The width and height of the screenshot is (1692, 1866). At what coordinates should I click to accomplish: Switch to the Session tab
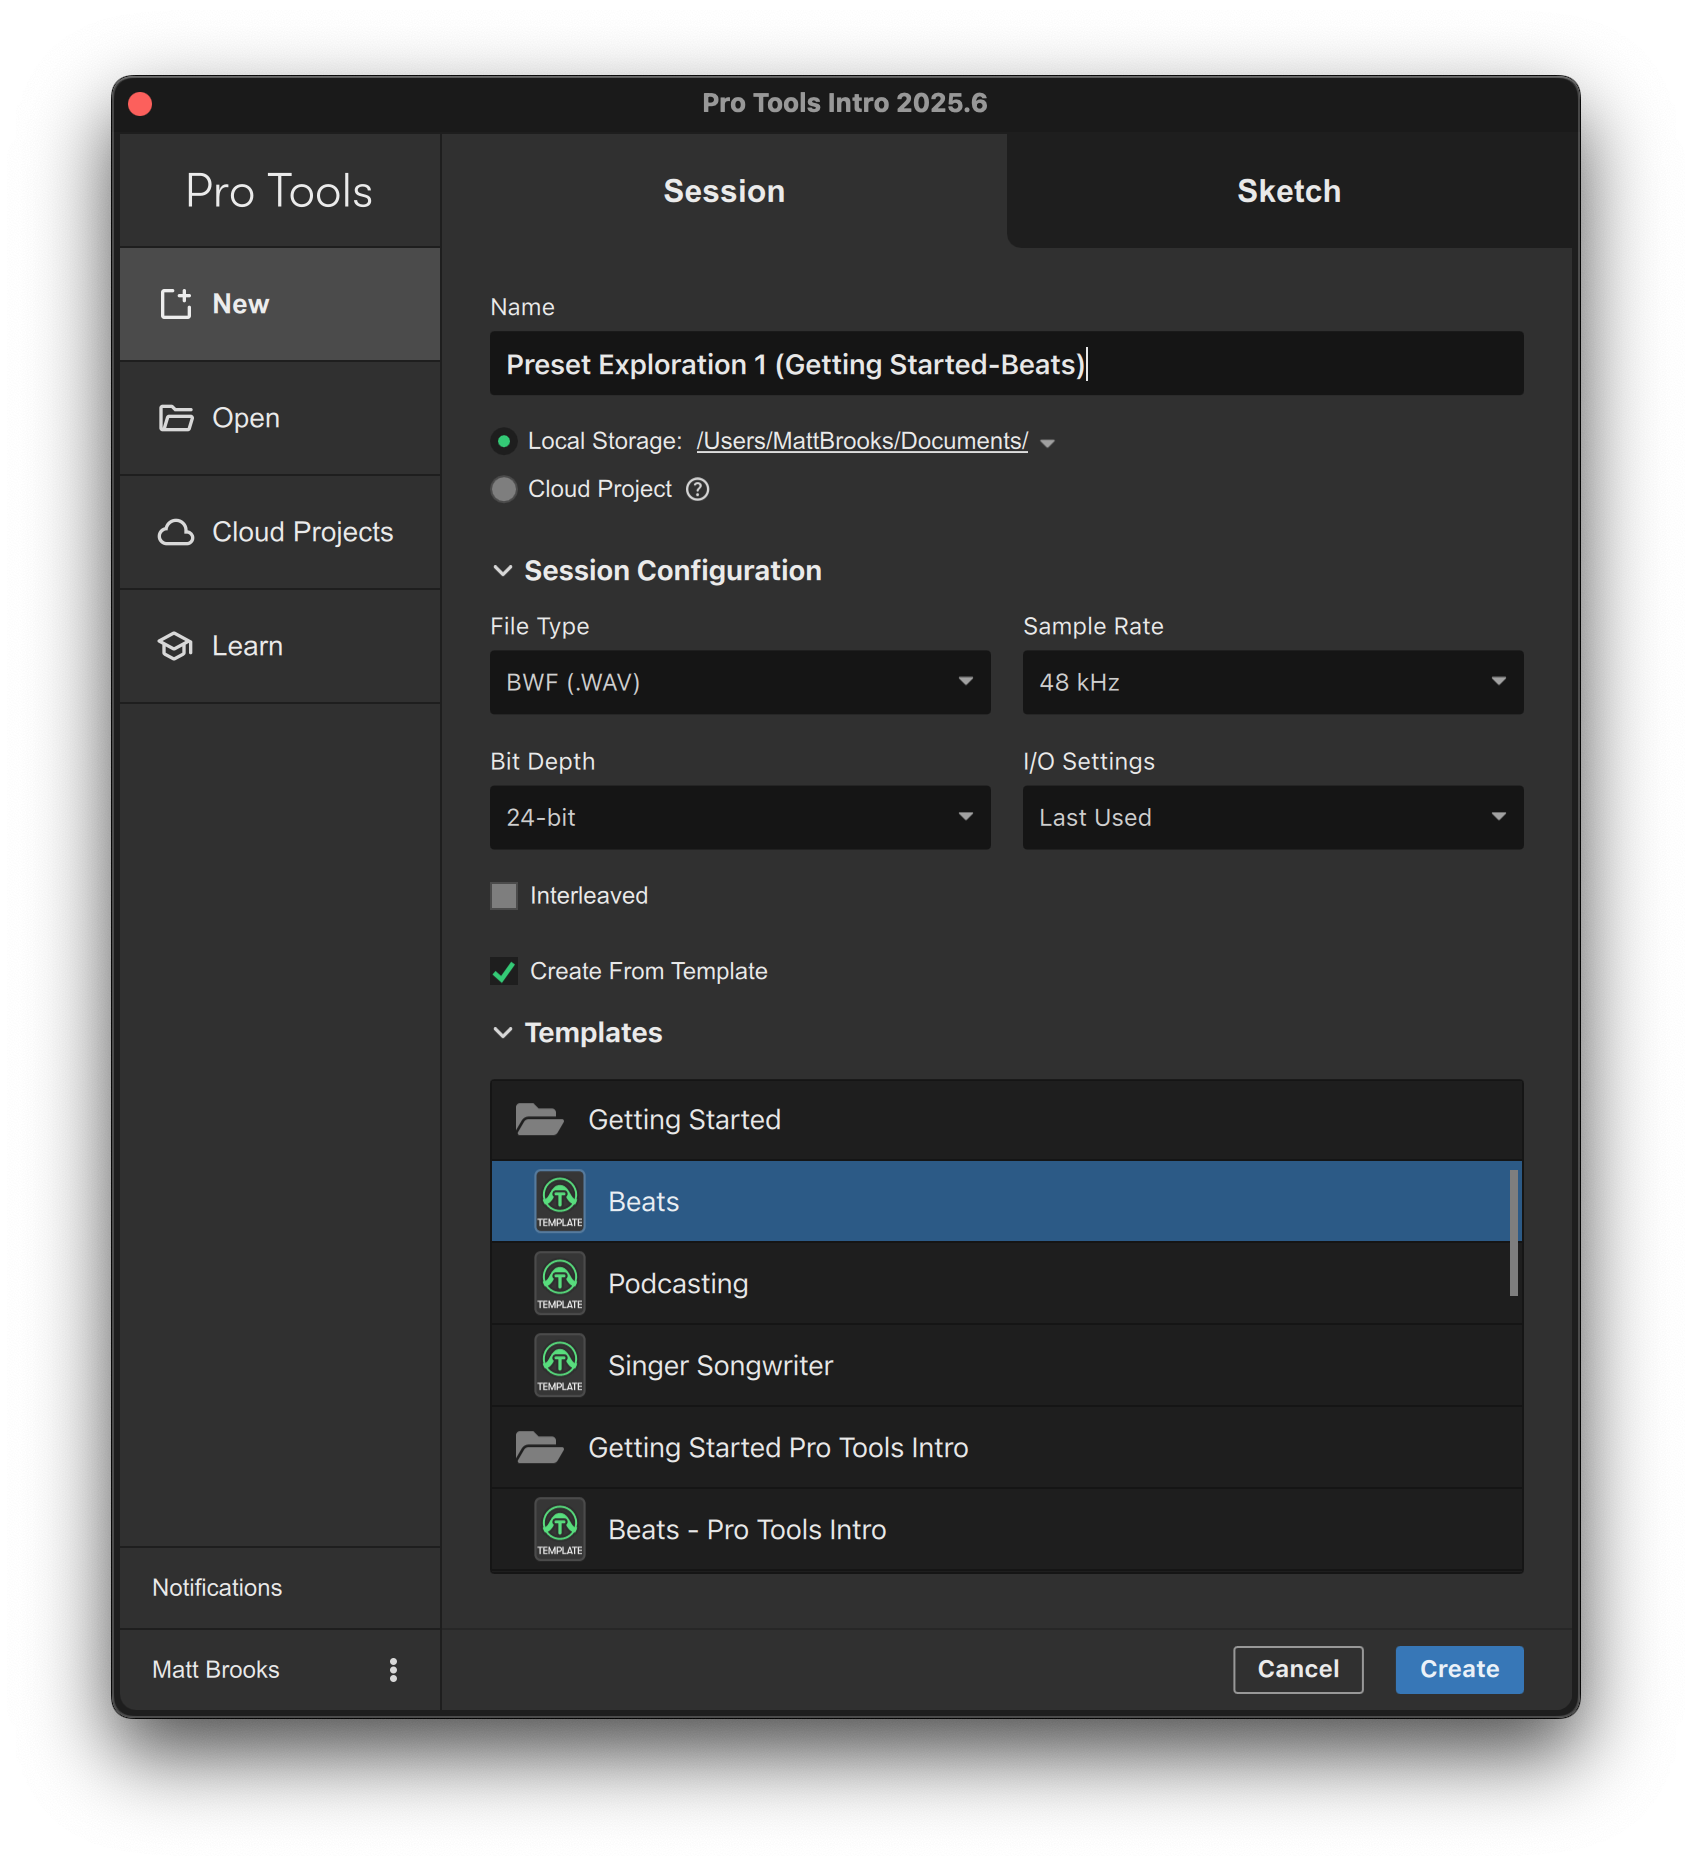coord(723,190)
